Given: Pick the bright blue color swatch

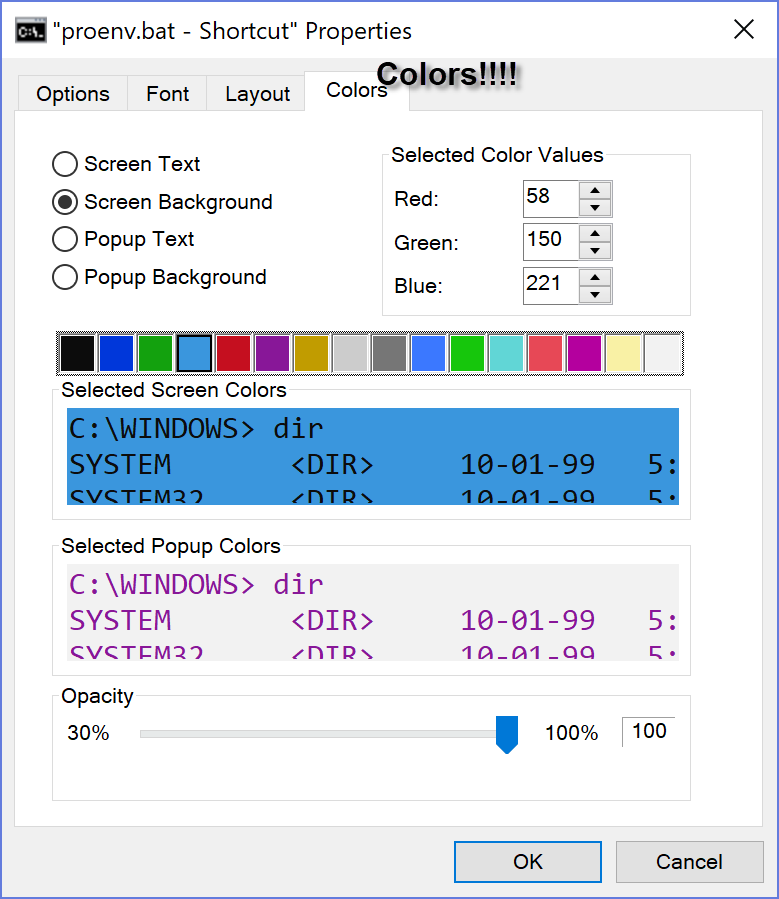Looking at the screenshot, I should (x=428, y=353).
